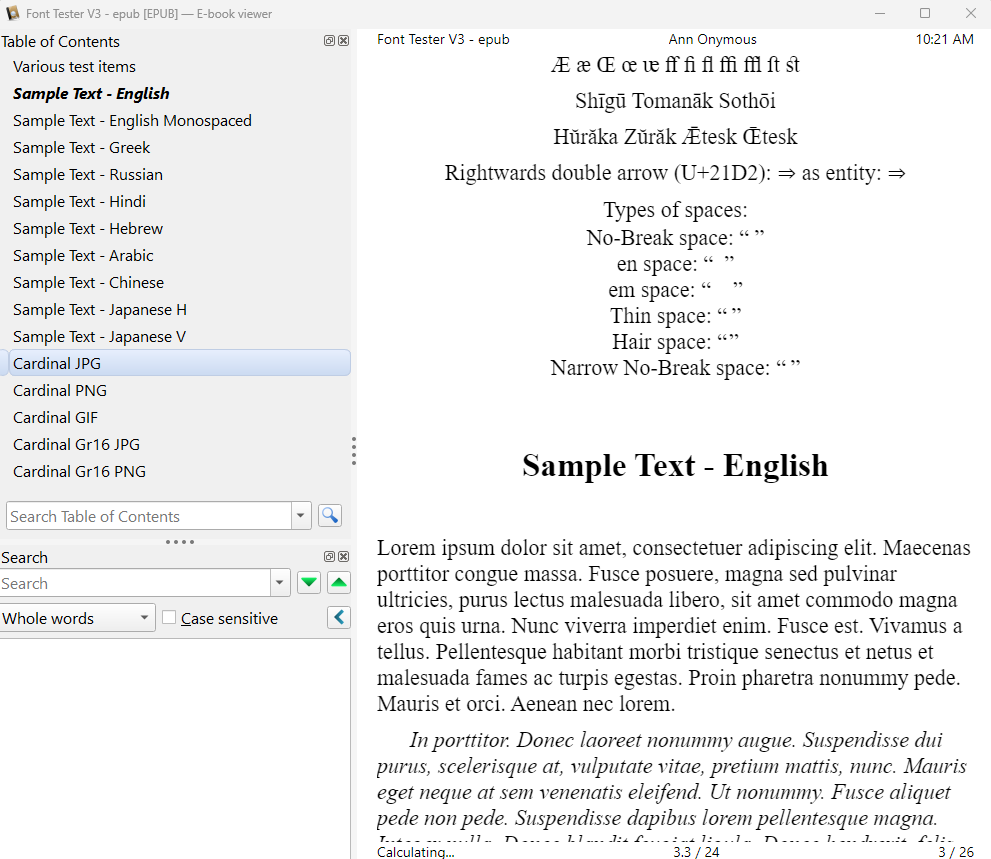Viewport: 991px width, 859px height.
Task: Open Sample Text - Japanese H
Action: click(x=100, y=310)
